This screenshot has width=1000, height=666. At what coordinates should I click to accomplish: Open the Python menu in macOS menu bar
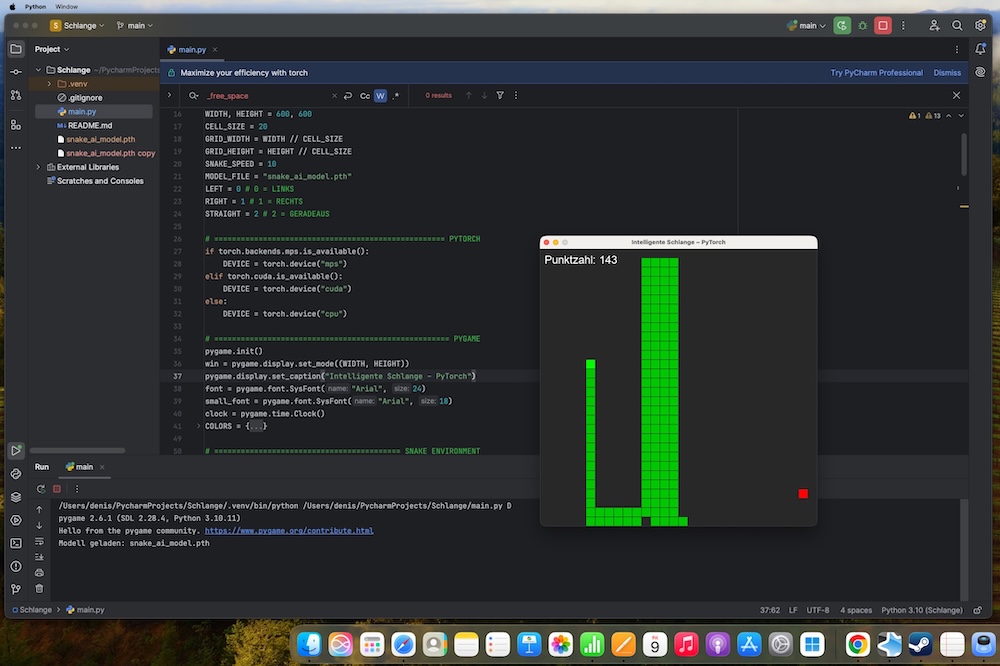(x=35, y=6)
